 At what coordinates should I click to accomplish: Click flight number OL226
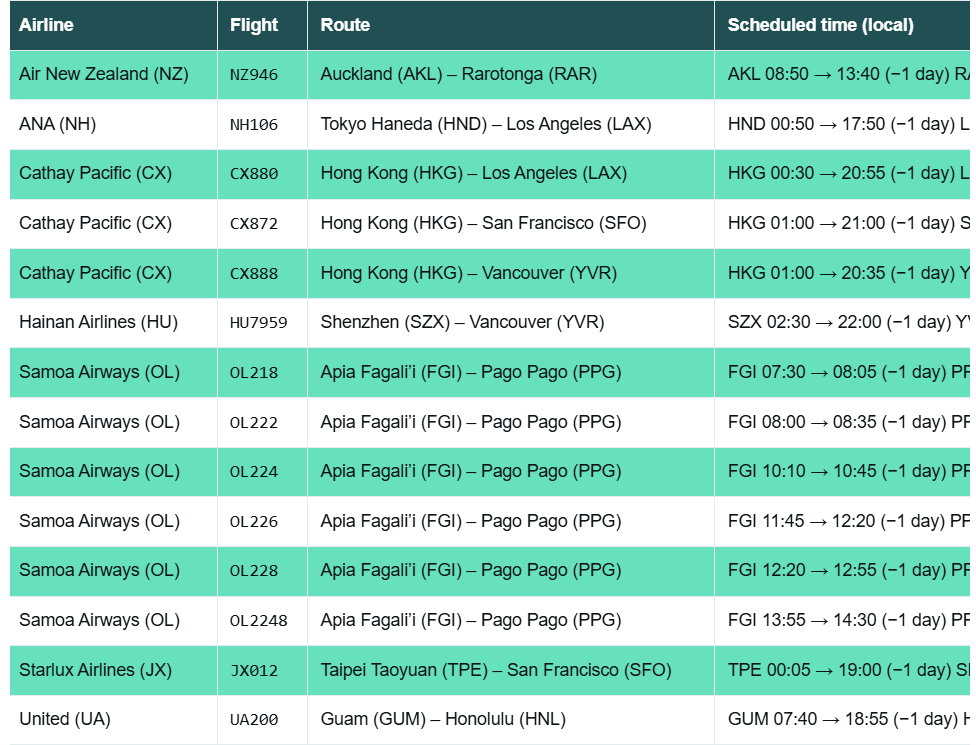tap(254, 522)
